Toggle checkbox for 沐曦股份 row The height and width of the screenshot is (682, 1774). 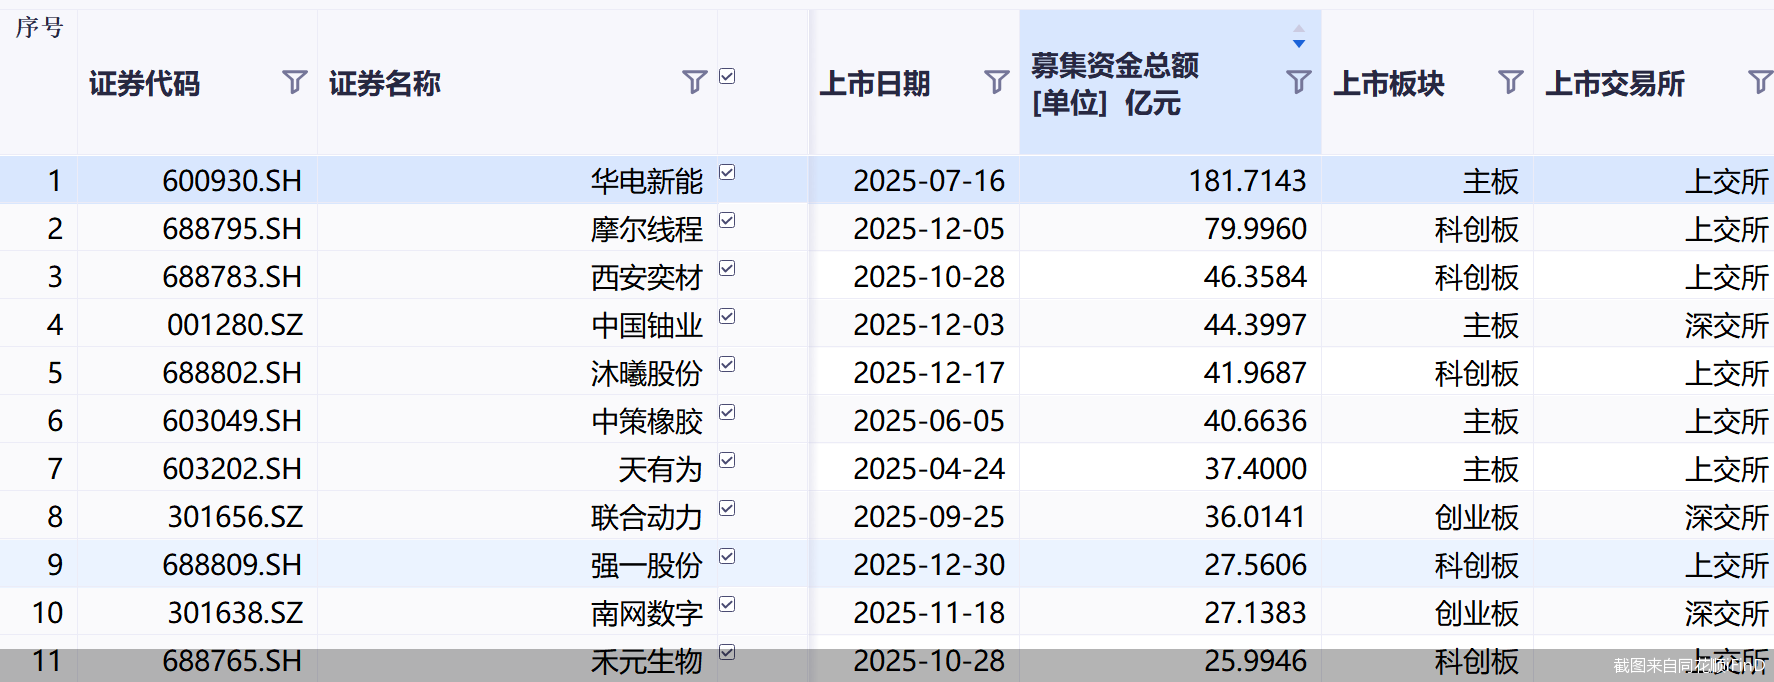[727, 364]
